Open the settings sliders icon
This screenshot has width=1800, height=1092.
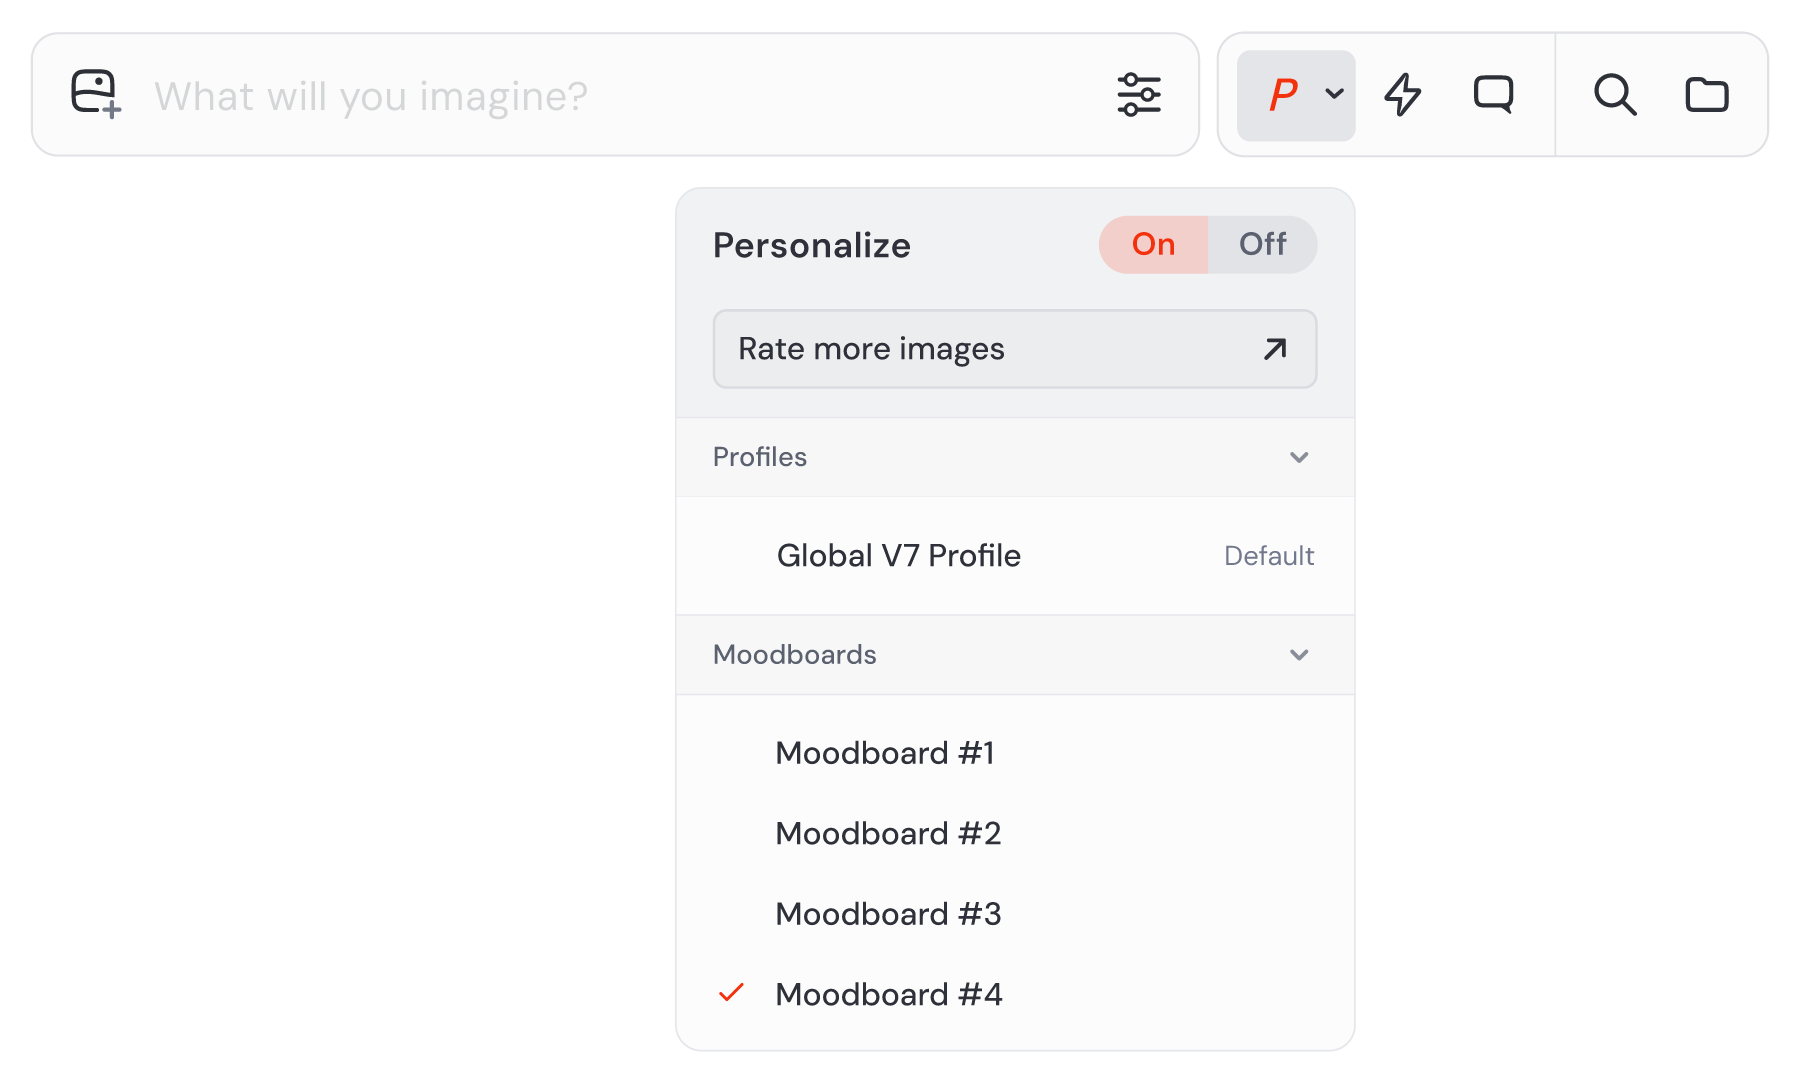(x=1139, y=95)
